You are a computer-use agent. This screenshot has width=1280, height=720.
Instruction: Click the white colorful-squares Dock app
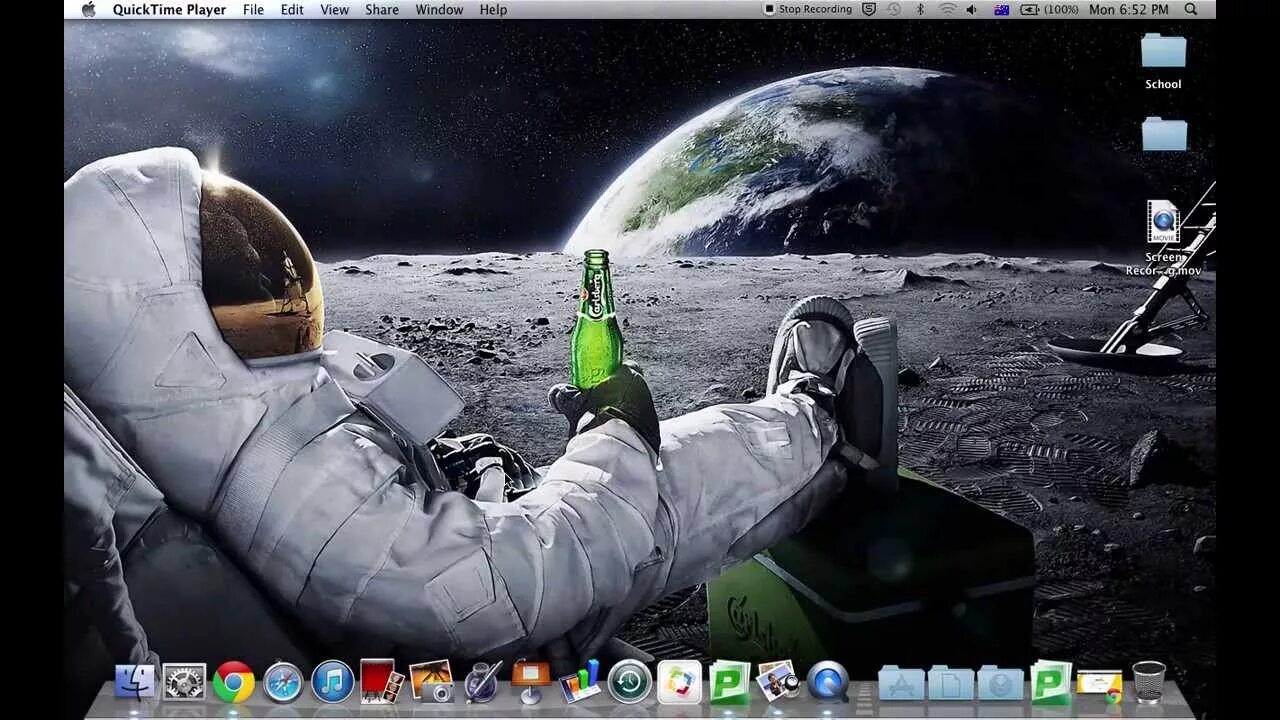point(680,682)
